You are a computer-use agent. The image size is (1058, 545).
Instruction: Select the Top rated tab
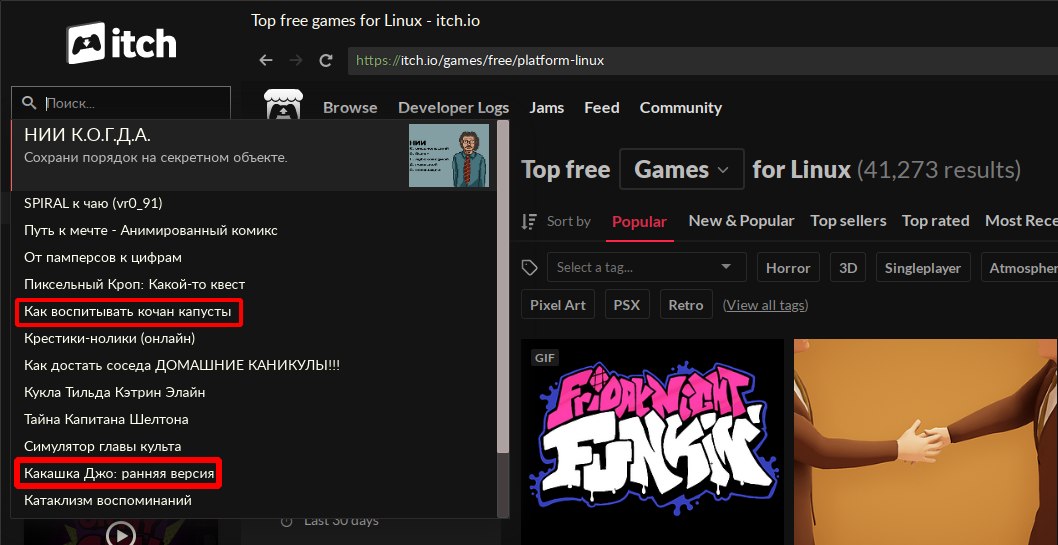pyautogui.click(x=935, y=221)
